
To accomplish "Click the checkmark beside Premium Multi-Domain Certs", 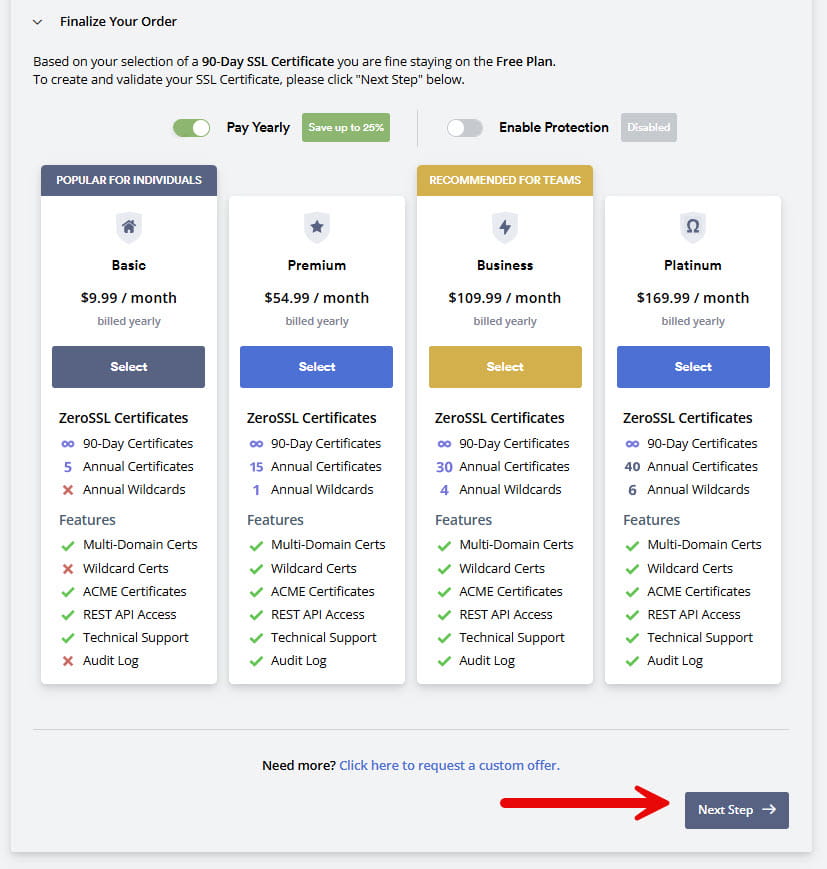I will 256,546.
